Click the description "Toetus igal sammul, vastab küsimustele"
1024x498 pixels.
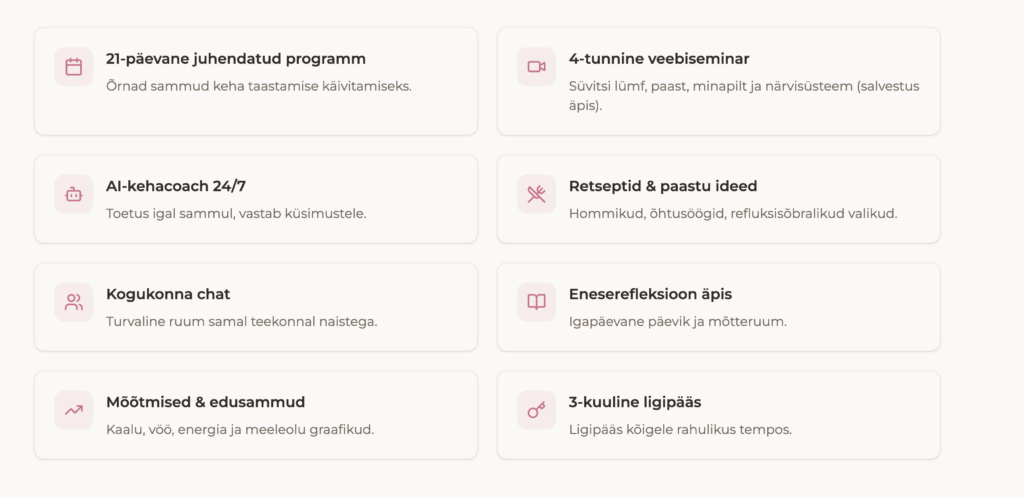click(x=236, y=213)
